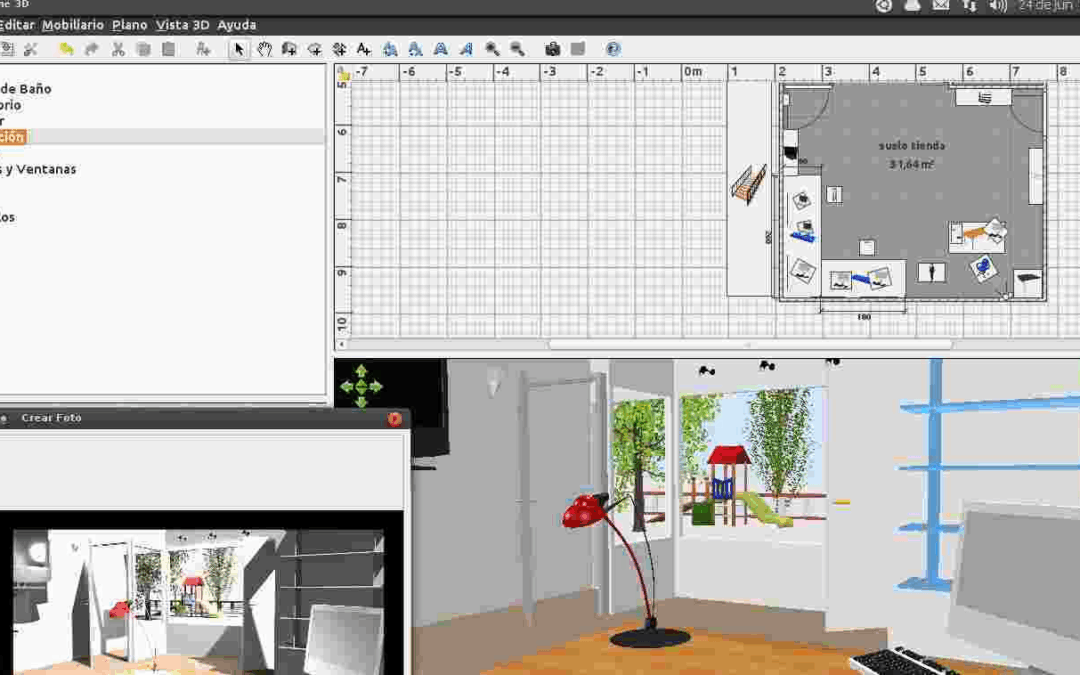
Task: Copy the selected items via the toolbar
Action: (x=143, y=49)
